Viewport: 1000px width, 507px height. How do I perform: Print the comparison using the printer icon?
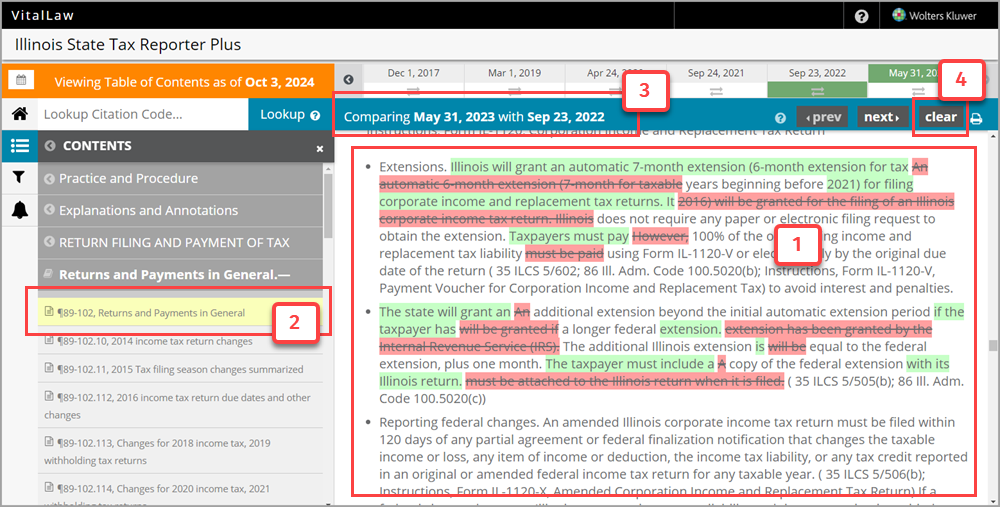[976, 119]
